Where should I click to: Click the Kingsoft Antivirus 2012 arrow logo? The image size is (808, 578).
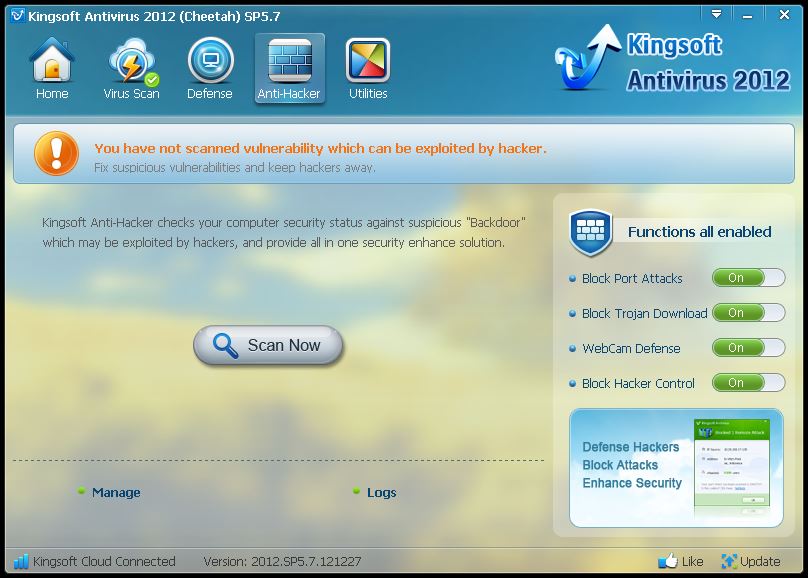pos(587,57)
